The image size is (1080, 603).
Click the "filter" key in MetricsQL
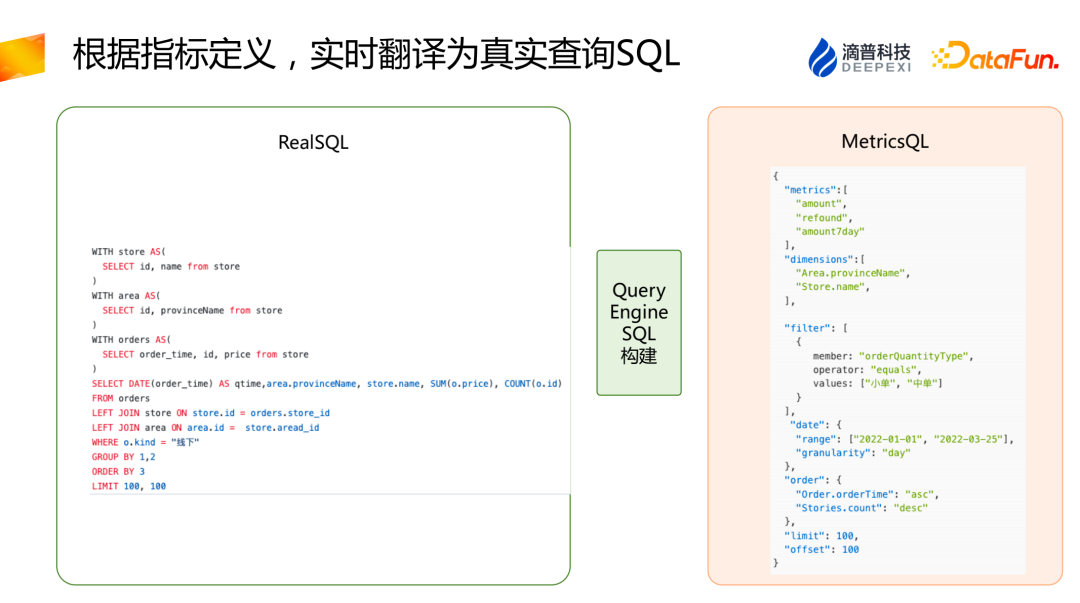pyautogui.click(x=807, y=328)
